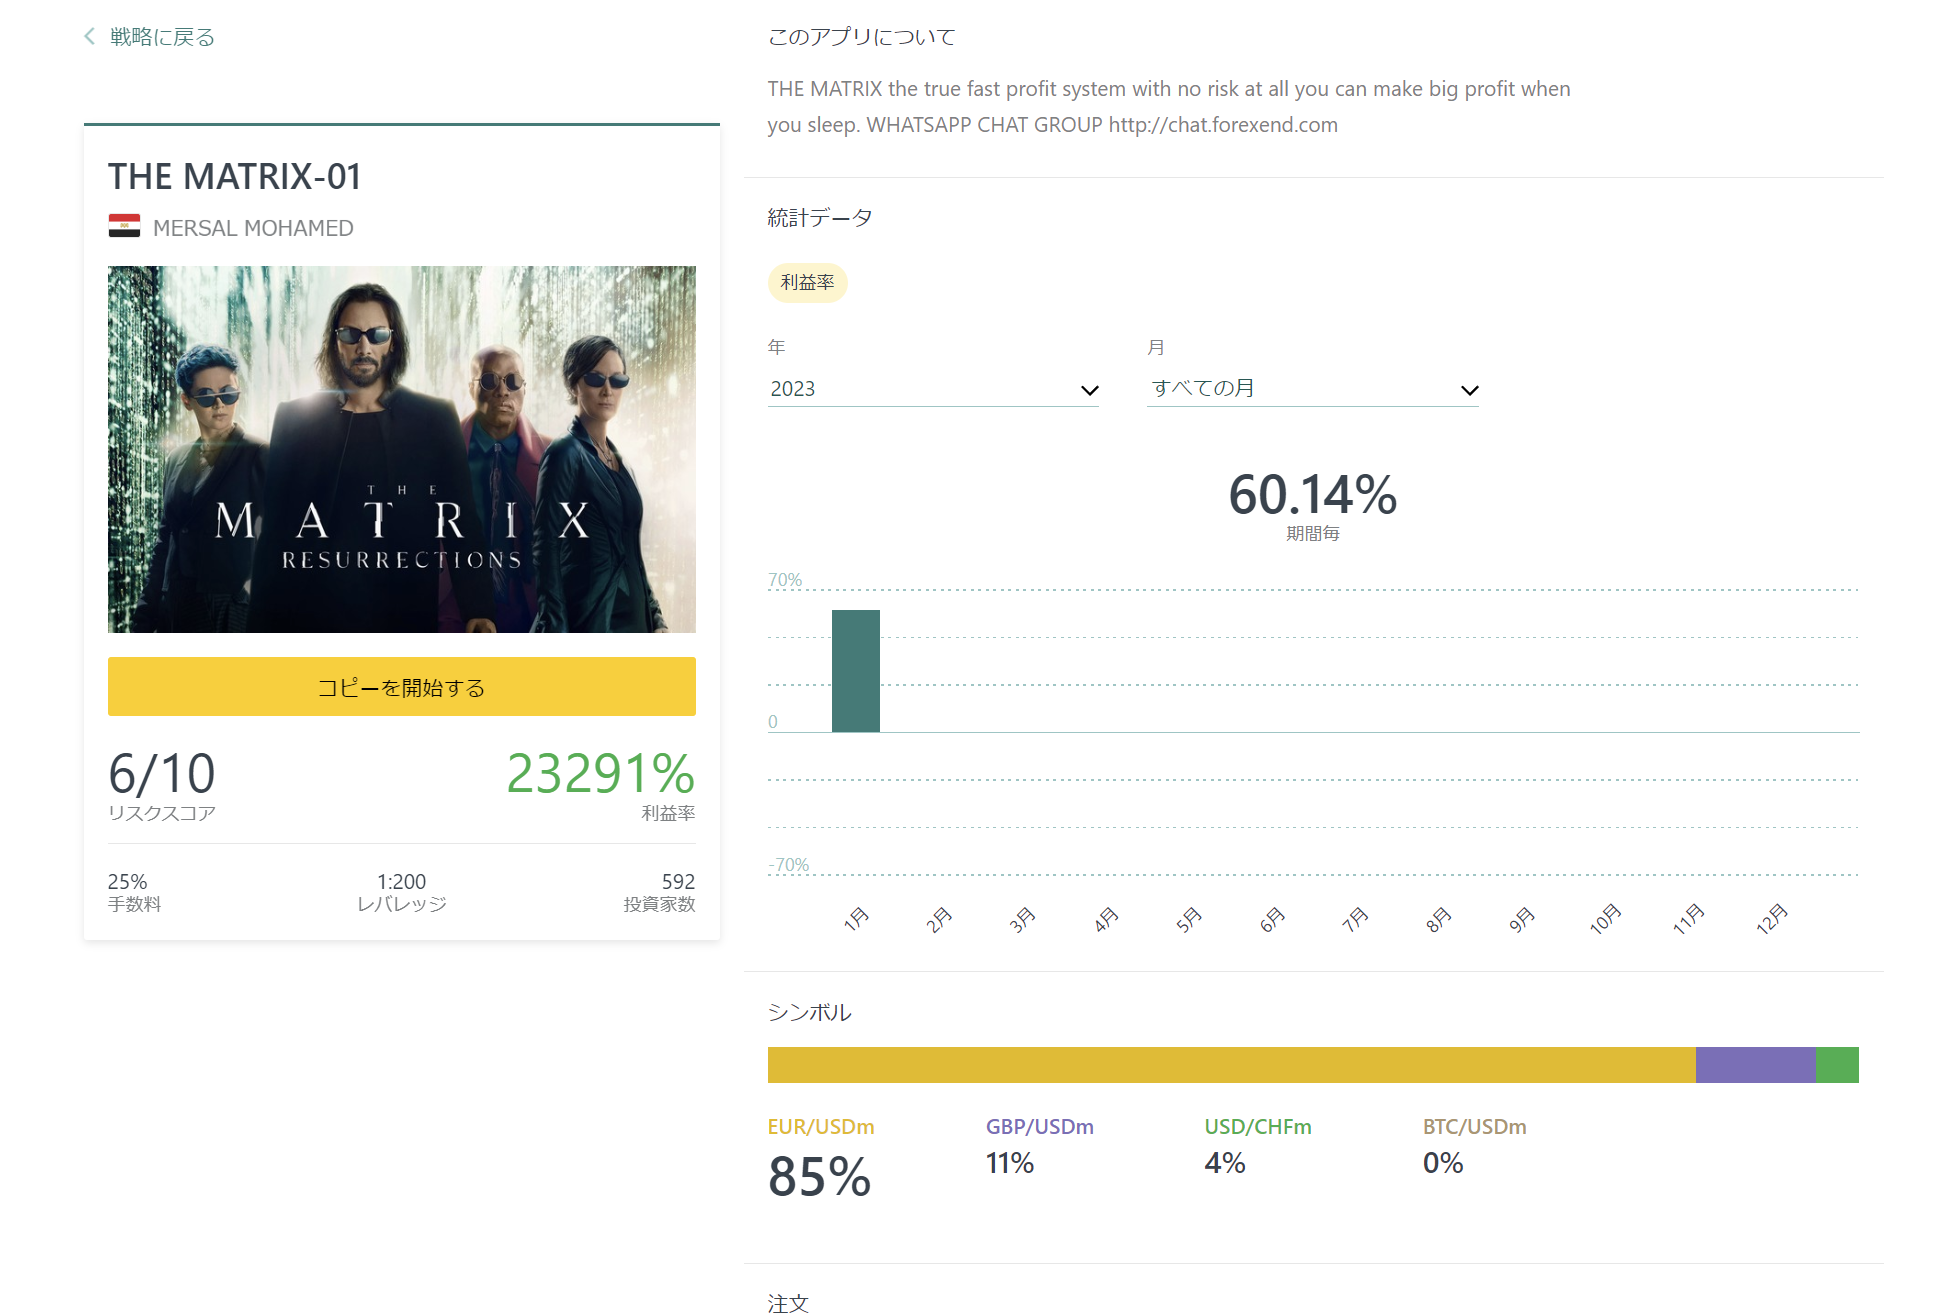This screenshot has width=1952, height=1313.
Task: Click the 1:200 leverage value
Action: pyautogui.click(x=401, y=882)
